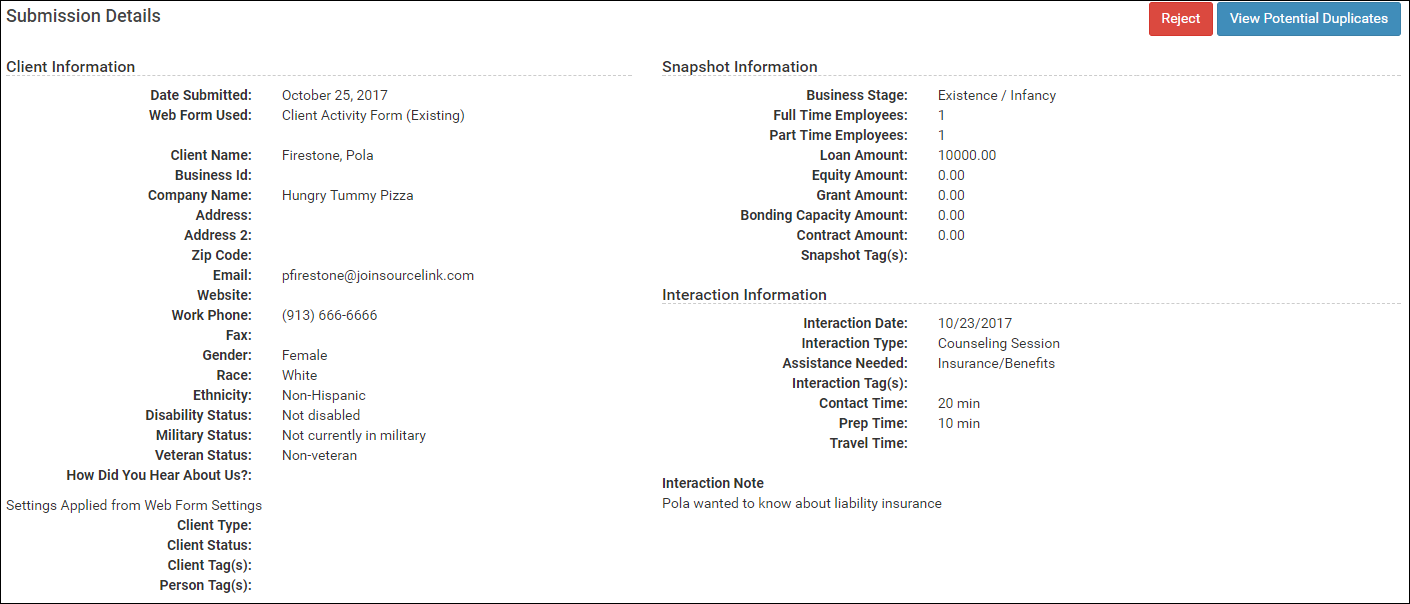Select Existence / Infancy business stage
Image resolution: width=1410 pixels, height=604 pixels.
(997, 95)
